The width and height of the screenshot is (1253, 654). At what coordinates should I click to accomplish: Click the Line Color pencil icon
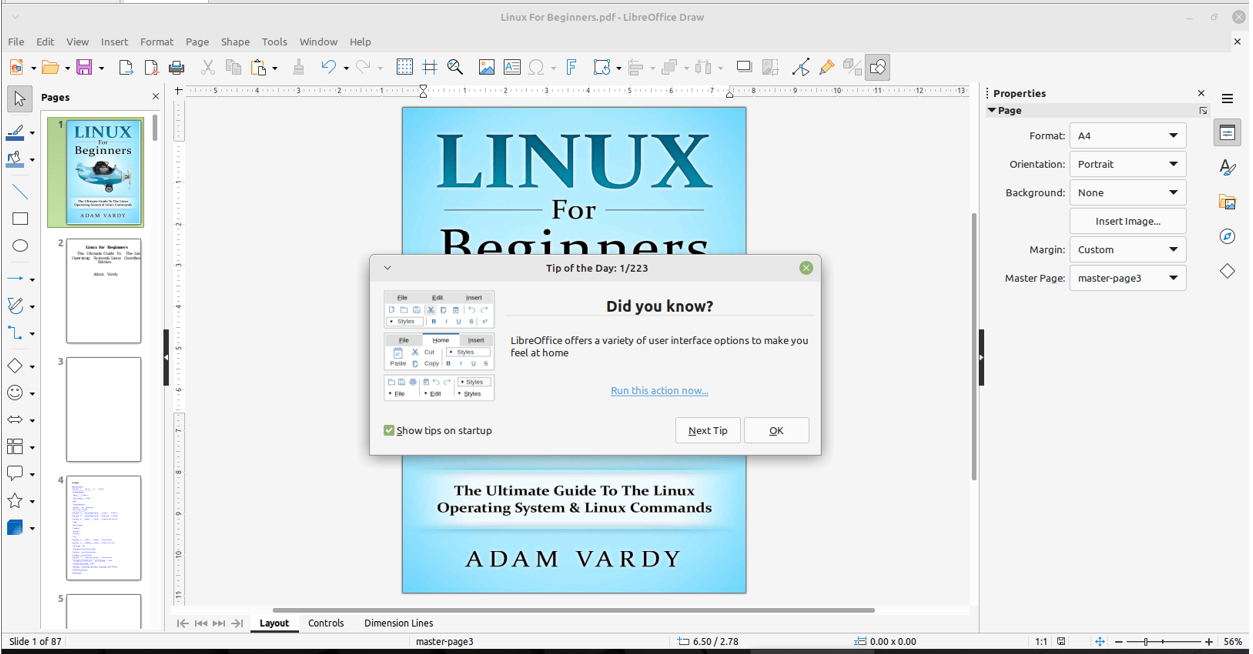click(15, 132)
